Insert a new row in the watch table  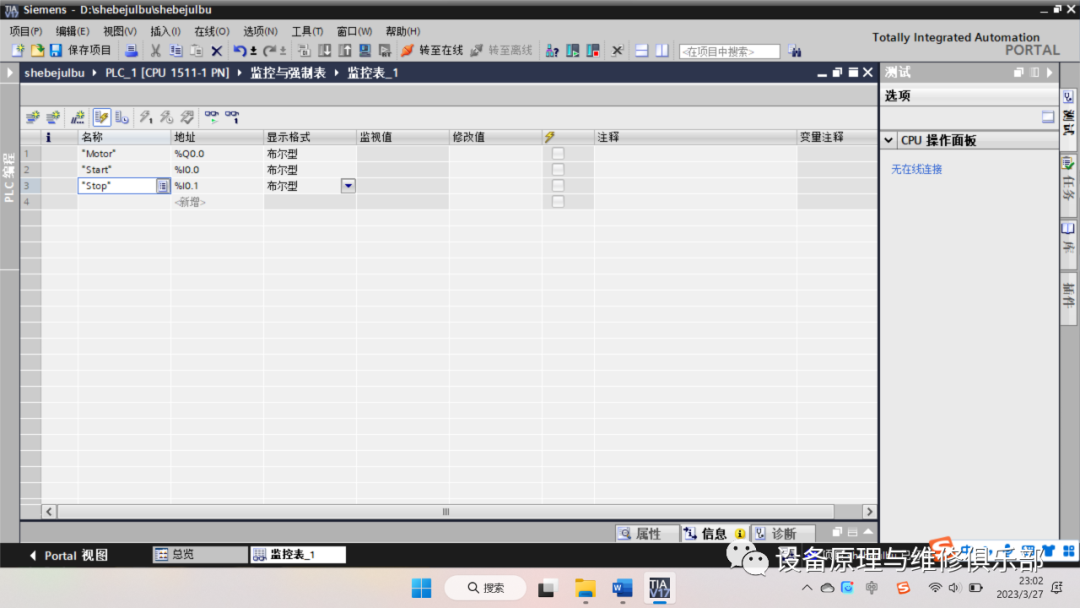30,117
